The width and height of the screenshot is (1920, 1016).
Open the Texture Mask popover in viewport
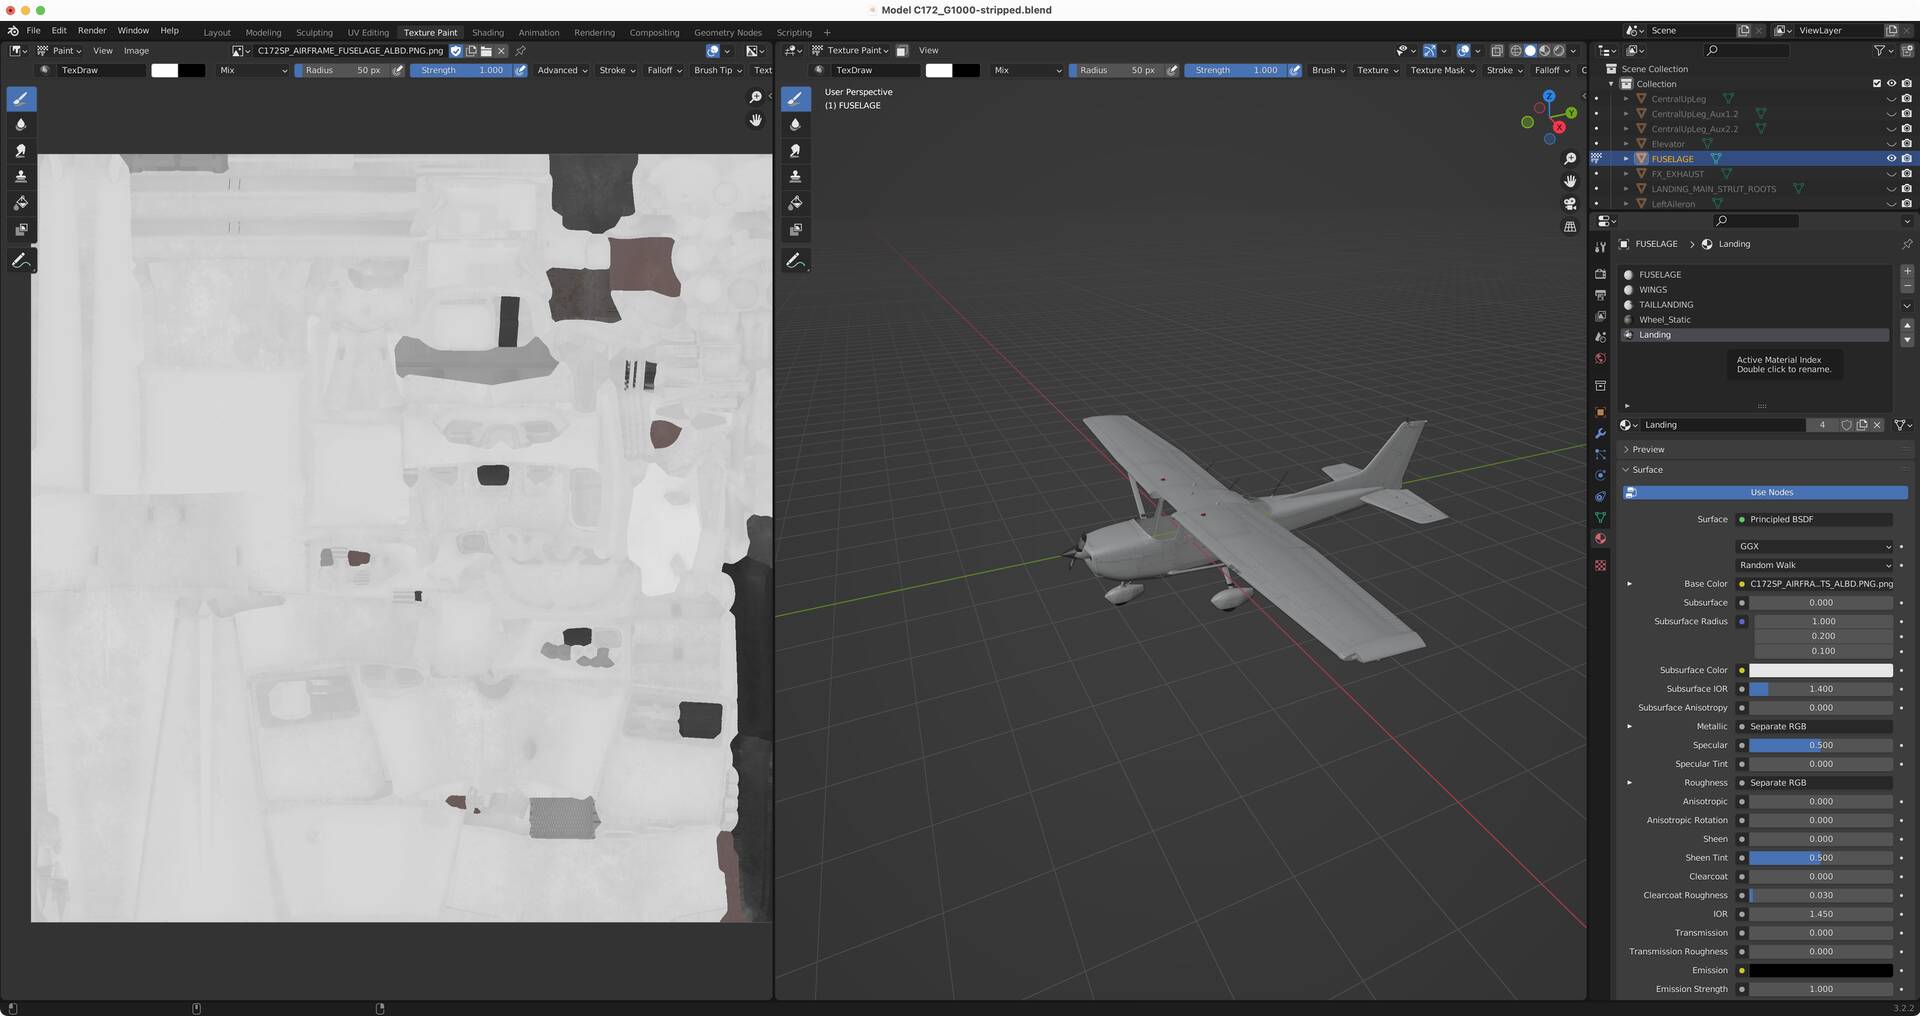(x=1441, y=70)
